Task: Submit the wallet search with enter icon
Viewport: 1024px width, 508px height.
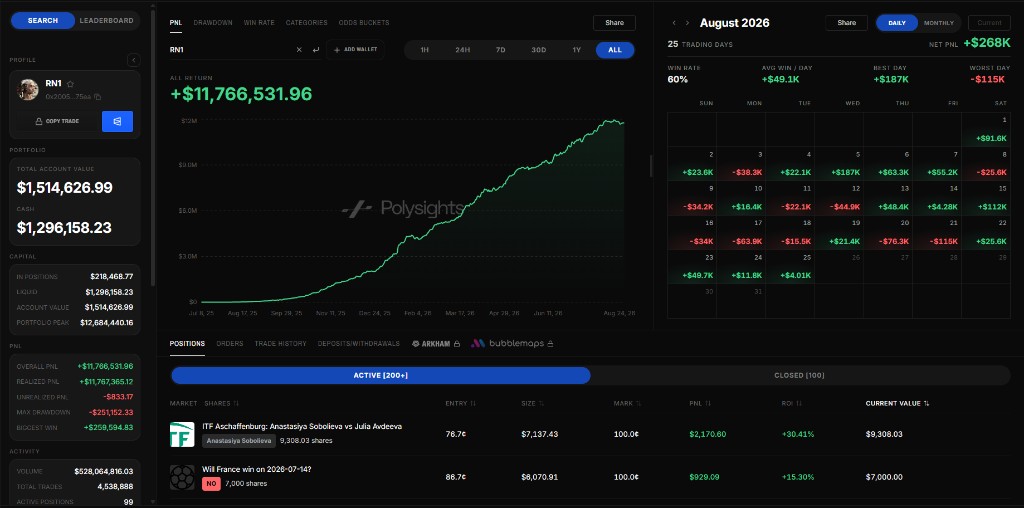Action: tap(315, 50)
